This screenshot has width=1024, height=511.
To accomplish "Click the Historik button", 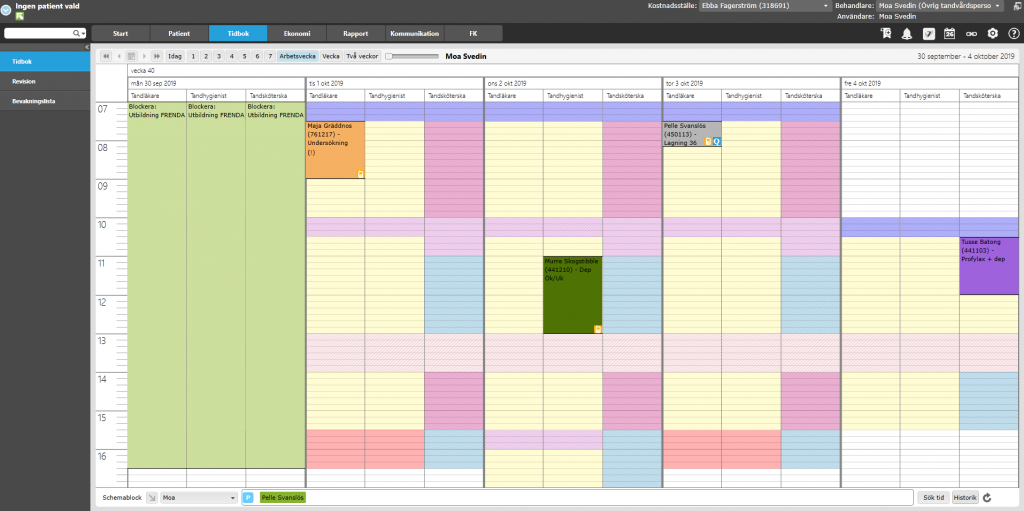I will [965, 498].
